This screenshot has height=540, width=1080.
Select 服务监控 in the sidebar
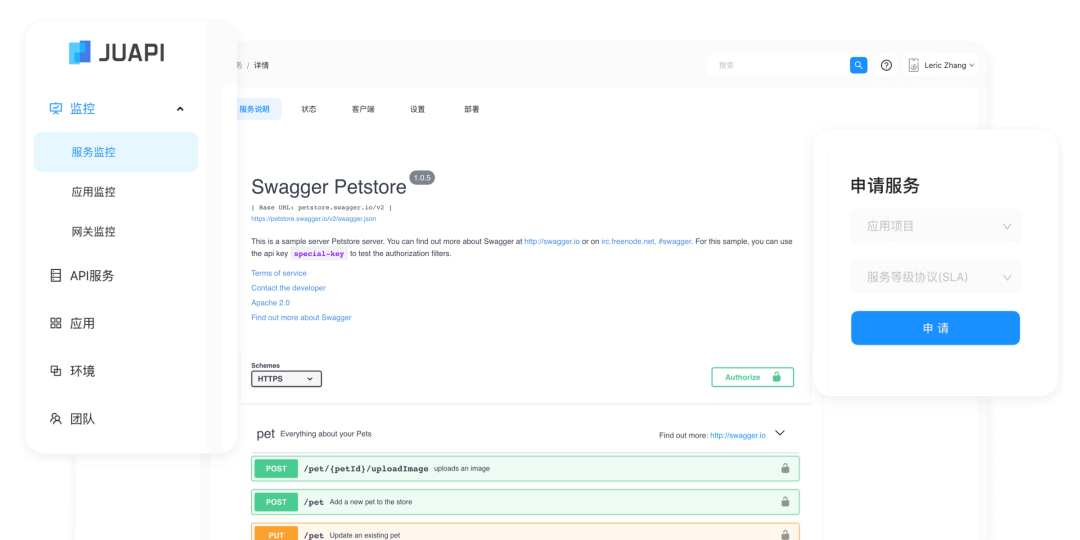[116, 152]
